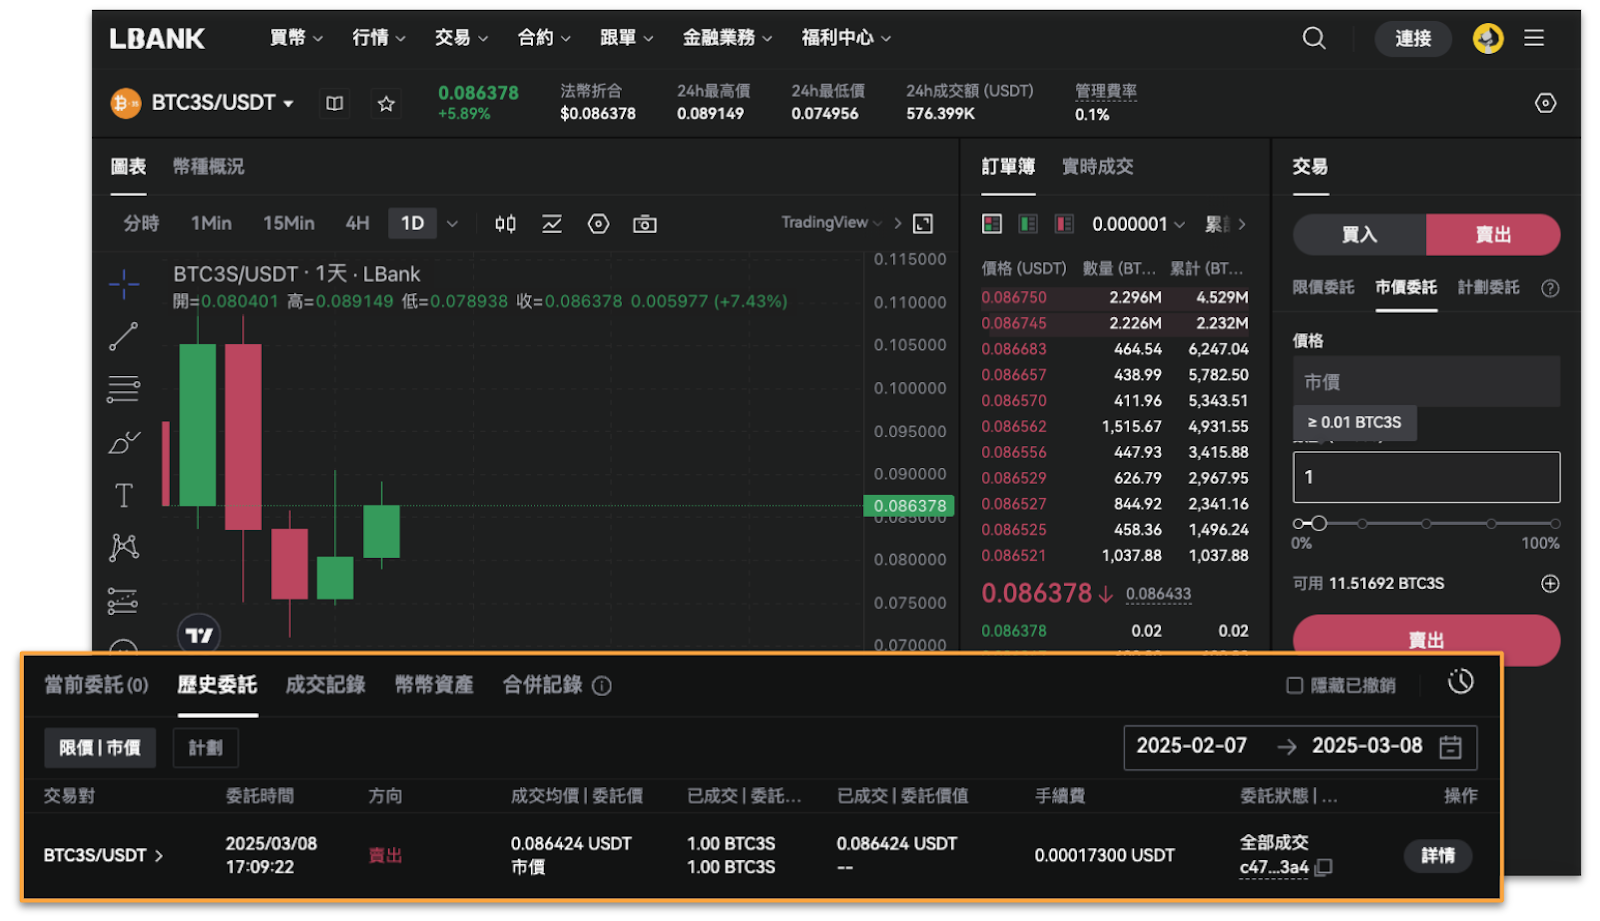Click the quantity input field

1426,477
